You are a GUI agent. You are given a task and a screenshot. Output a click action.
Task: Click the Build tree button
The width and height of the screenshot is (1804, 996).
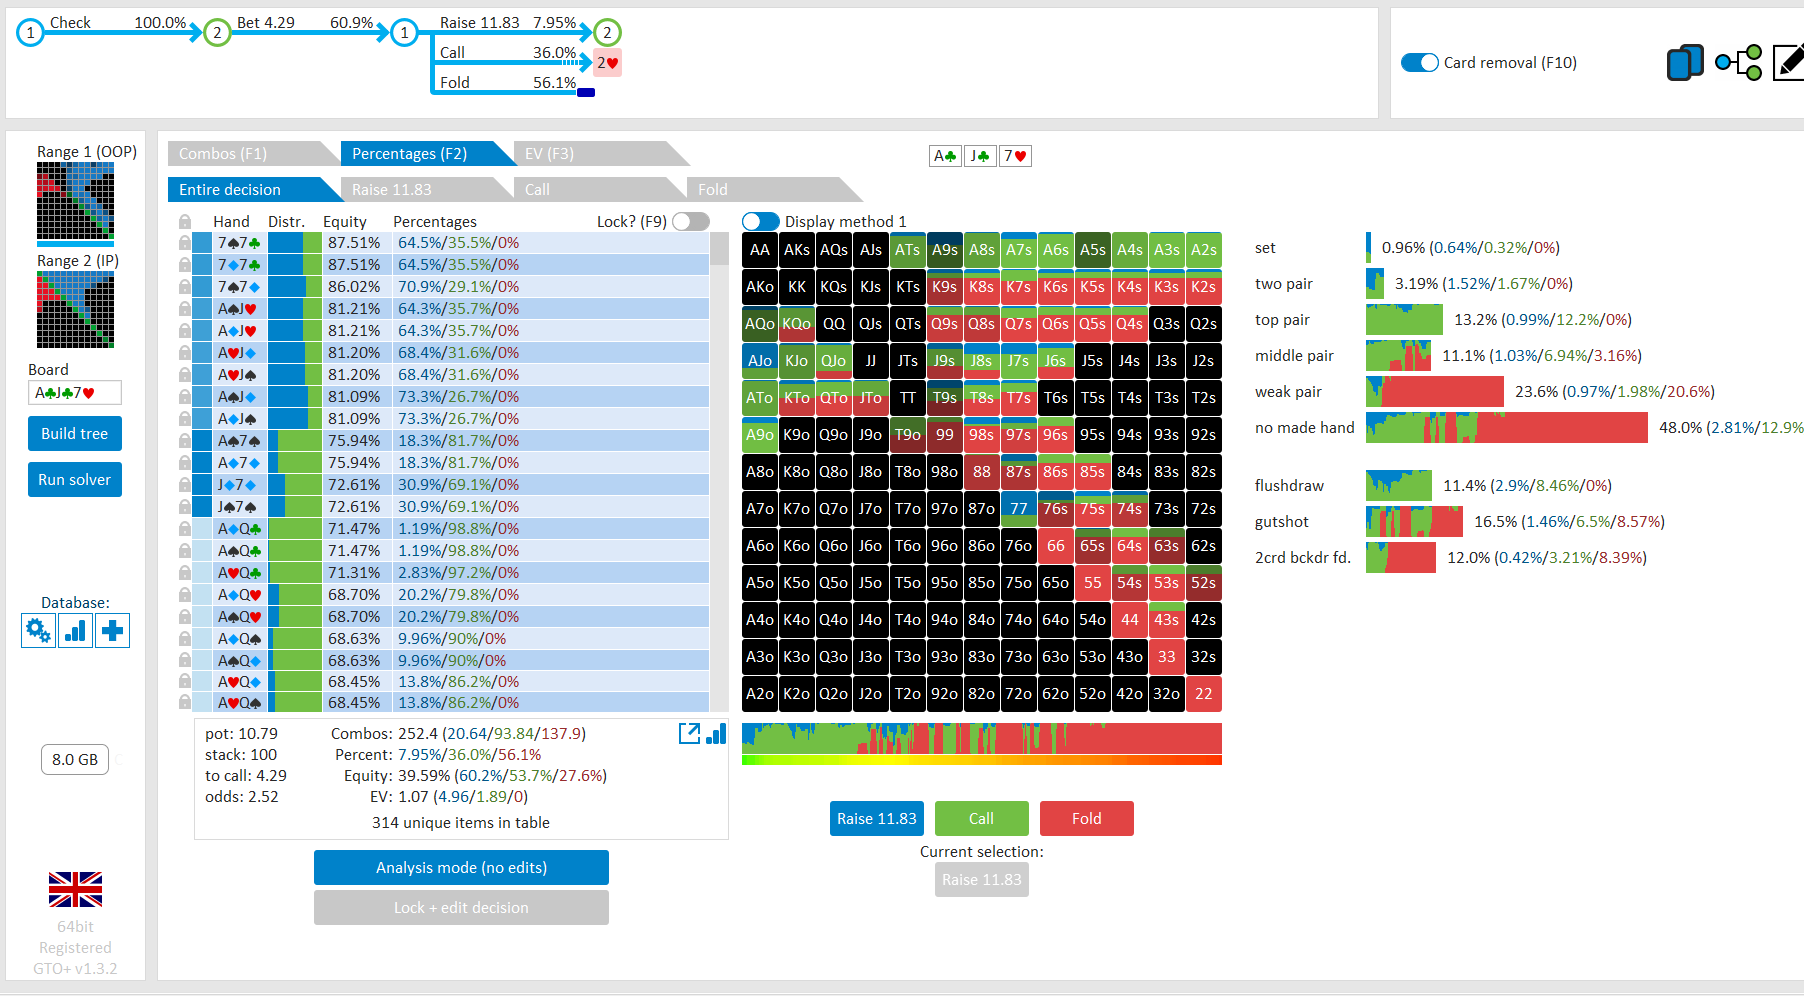(75, 434)
